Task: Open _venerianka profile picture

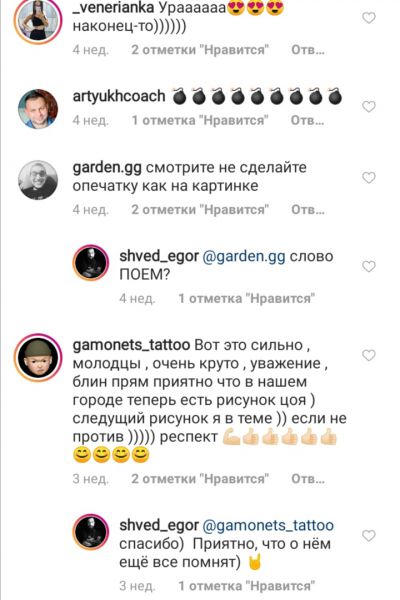Action: pos(38,20)
